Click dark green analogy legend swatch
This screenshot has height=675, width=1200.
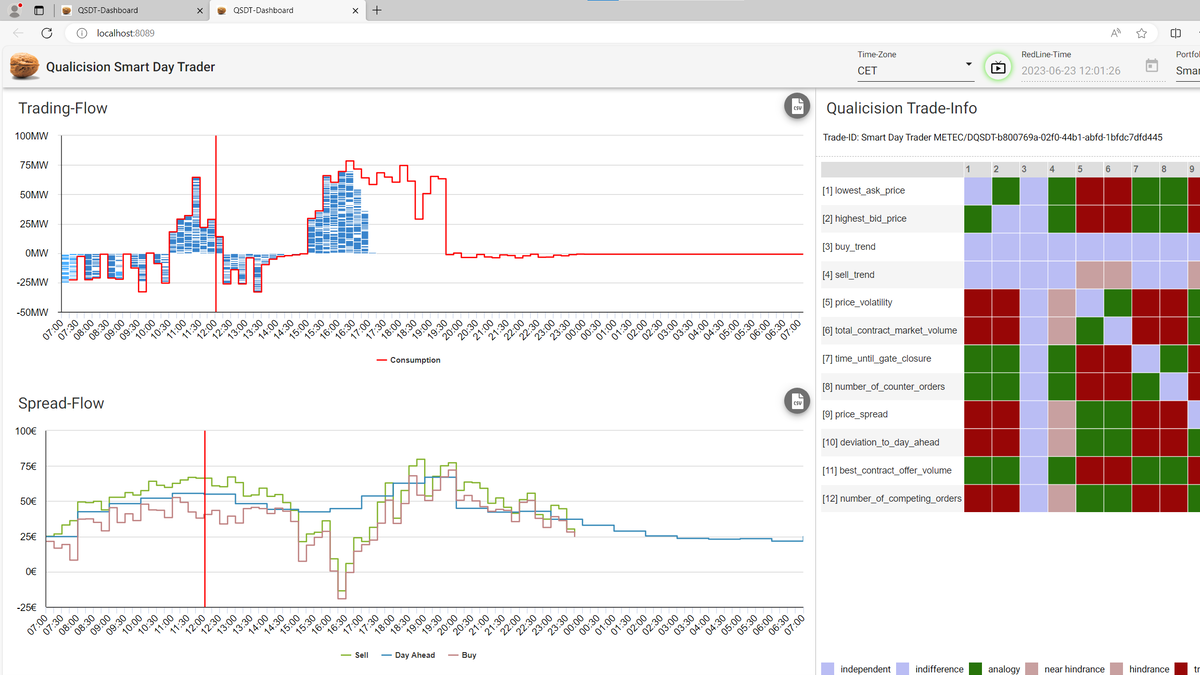click(x=977, y=669)
